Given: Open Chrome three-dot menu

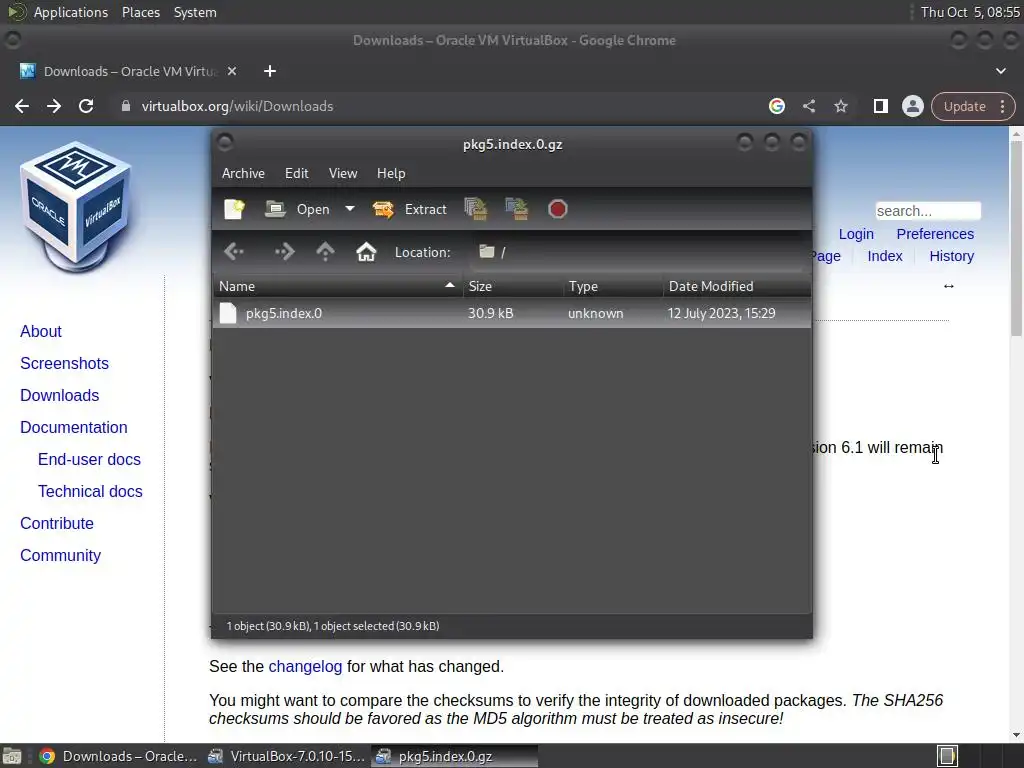Looking at the screenshot, I should click(x=1002, y=106).
